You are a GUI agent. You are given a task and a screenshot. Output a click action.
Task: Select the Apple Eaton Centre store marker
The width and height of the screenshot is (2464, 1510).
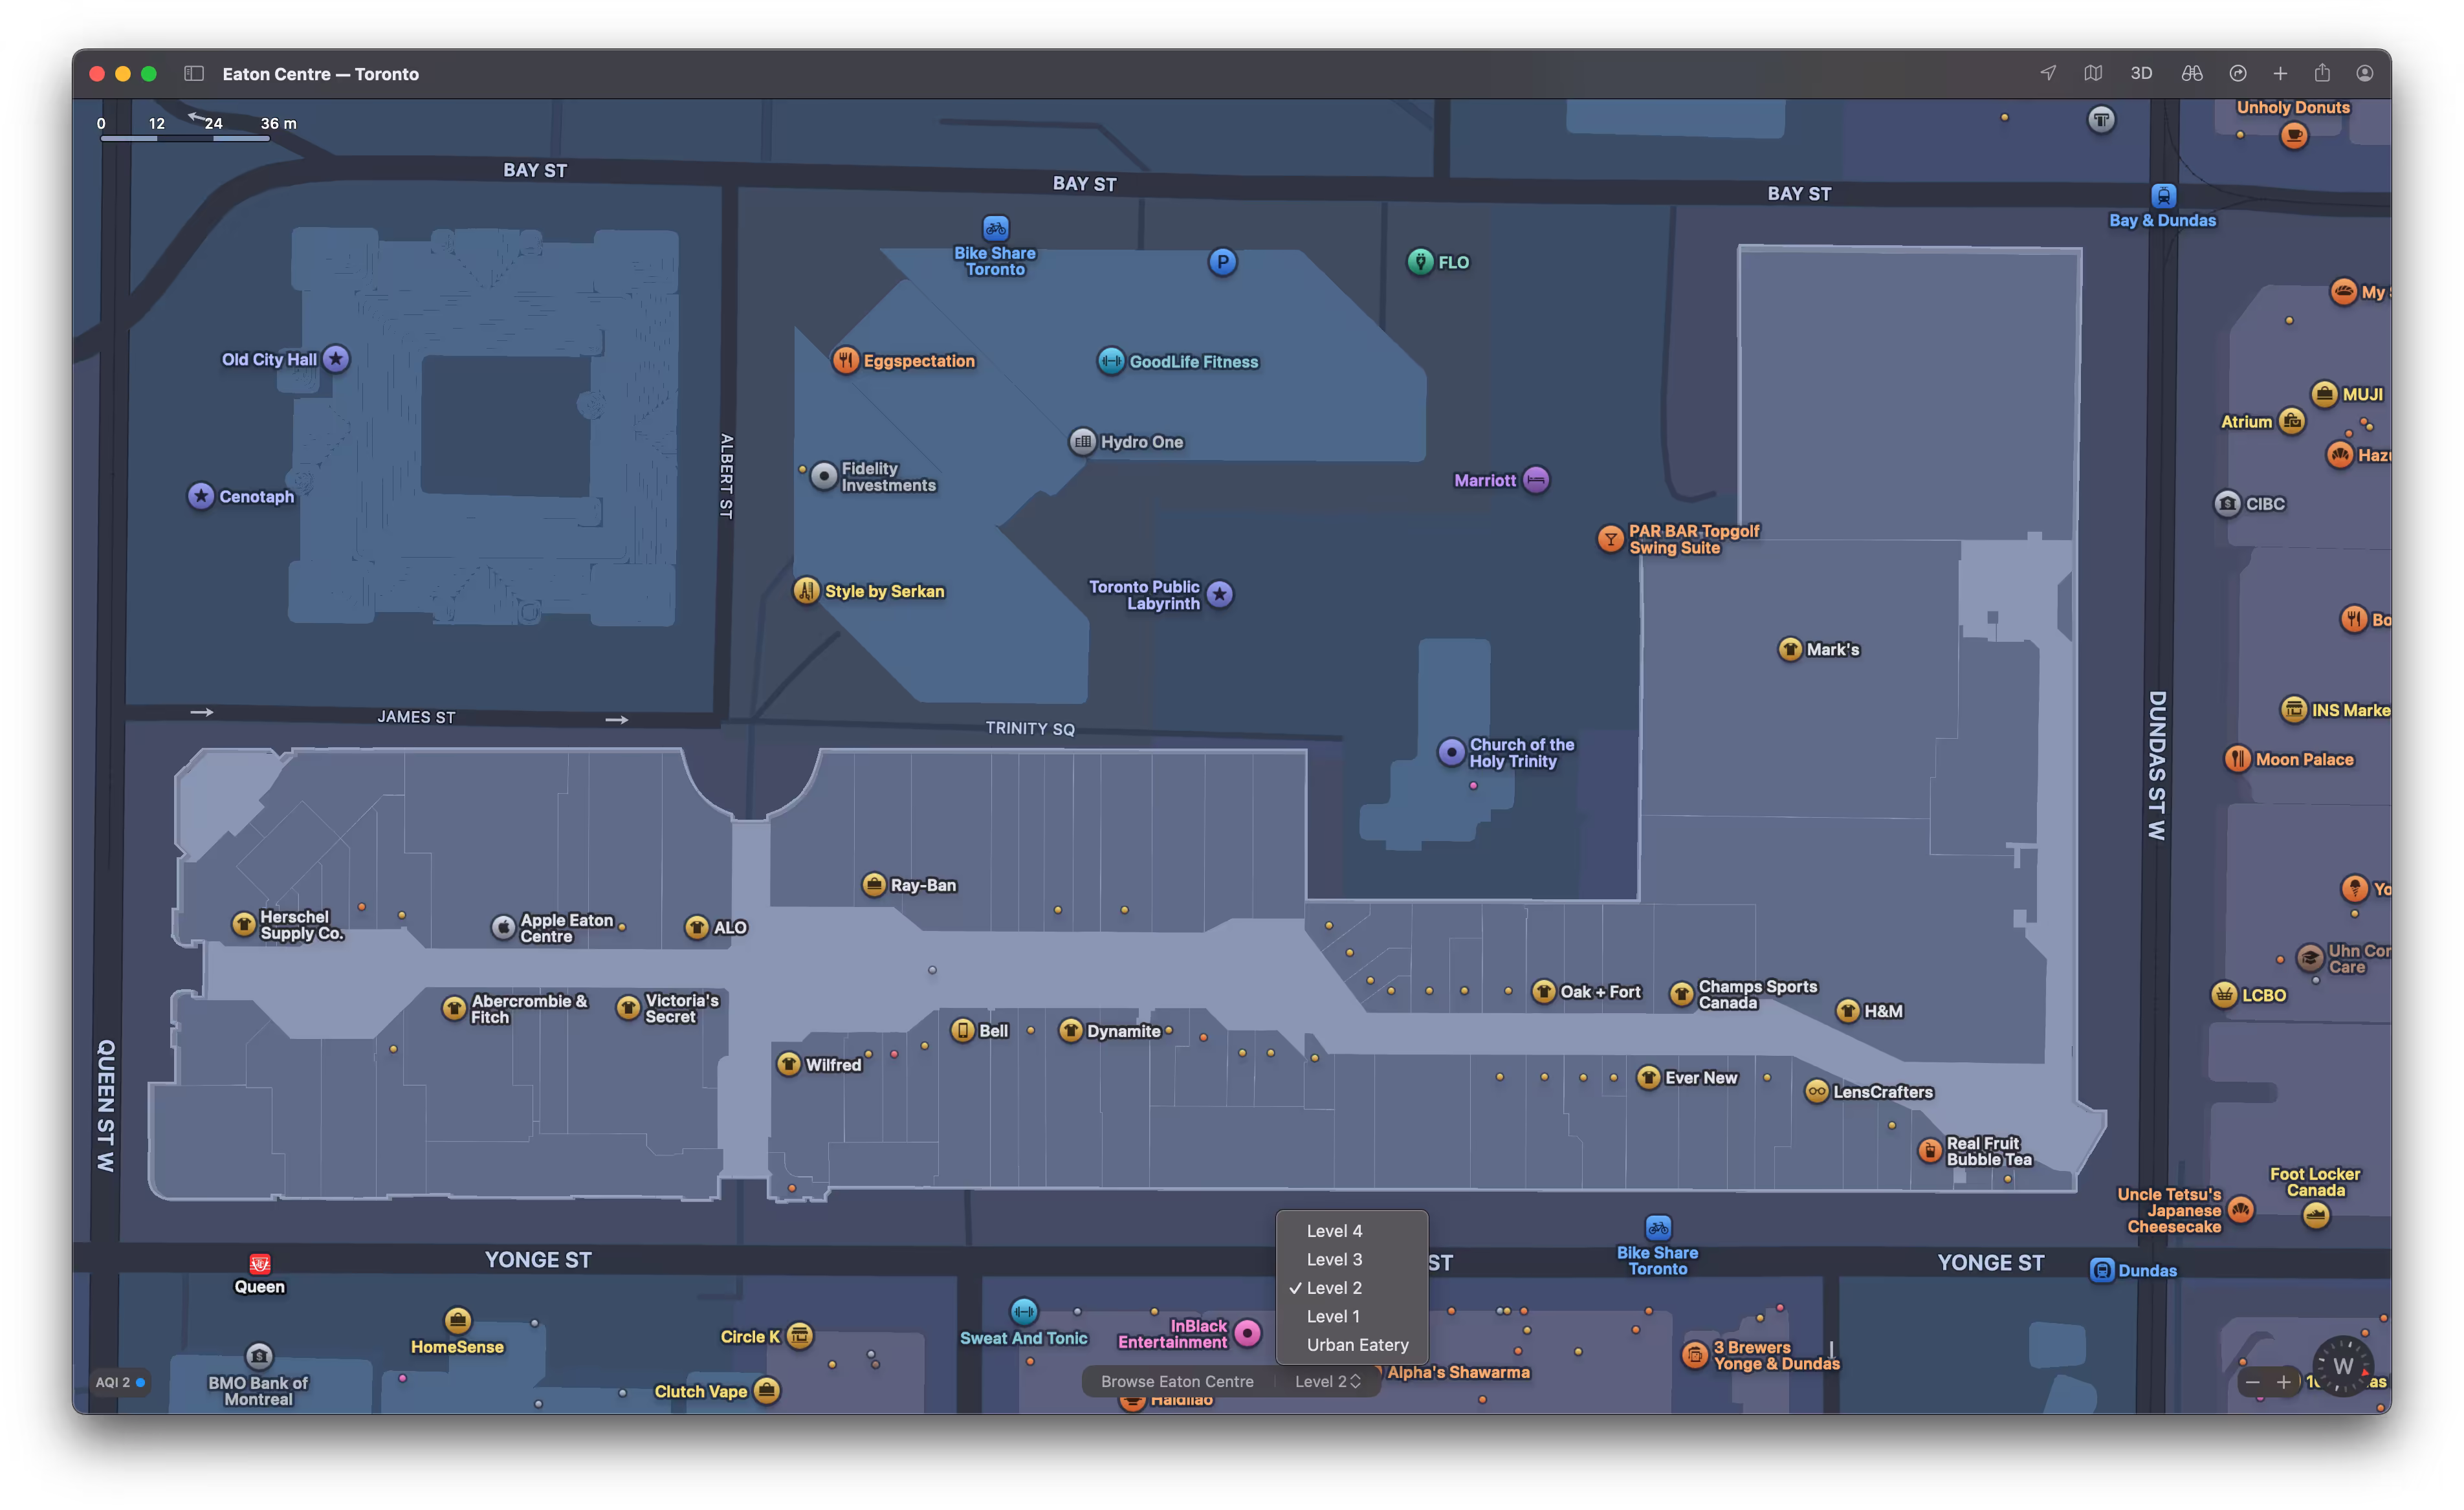coord(504,927)
